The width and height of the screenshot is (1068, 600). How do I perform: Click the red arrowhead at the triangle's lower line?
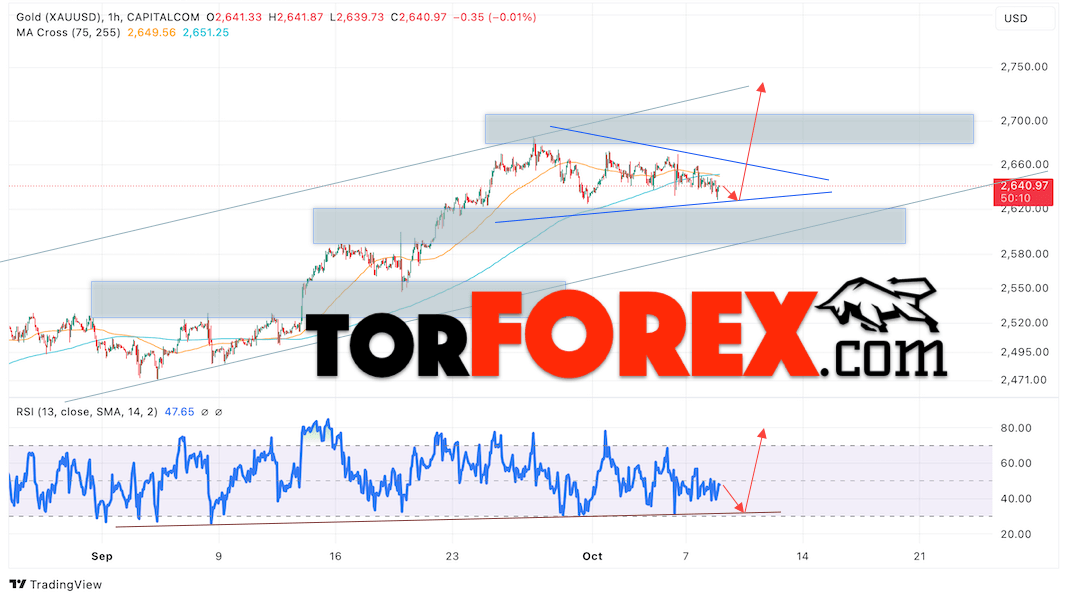(x=735, y=197)
